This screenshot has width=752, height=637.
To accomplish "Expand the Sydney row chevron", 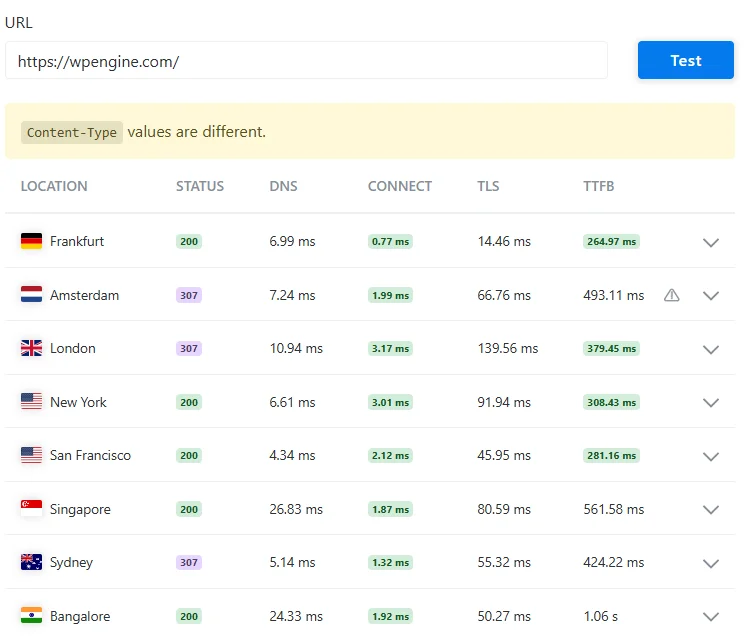I will tap(710, 563).
